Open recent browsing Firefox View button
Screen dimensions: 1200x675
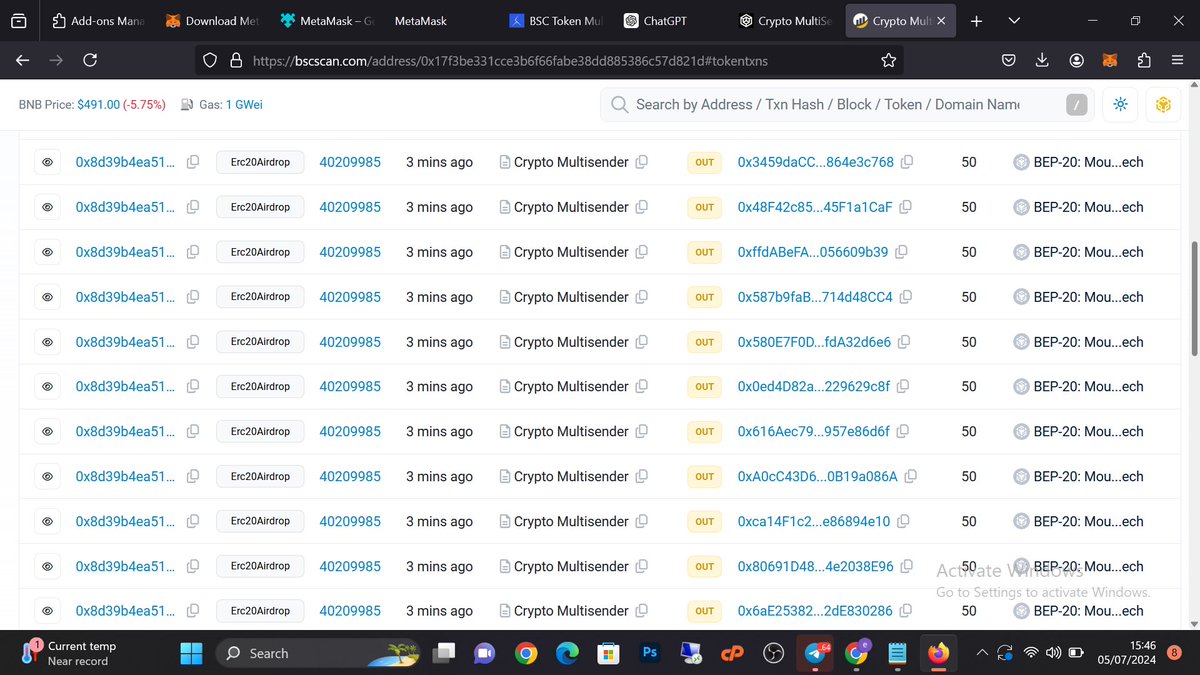point(19,21)
